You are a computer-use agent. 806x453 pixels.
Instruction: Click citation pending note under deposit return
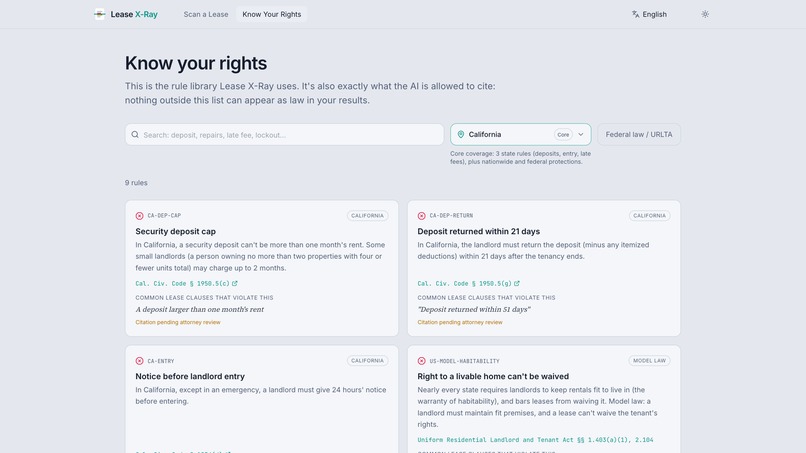point(460,322)
